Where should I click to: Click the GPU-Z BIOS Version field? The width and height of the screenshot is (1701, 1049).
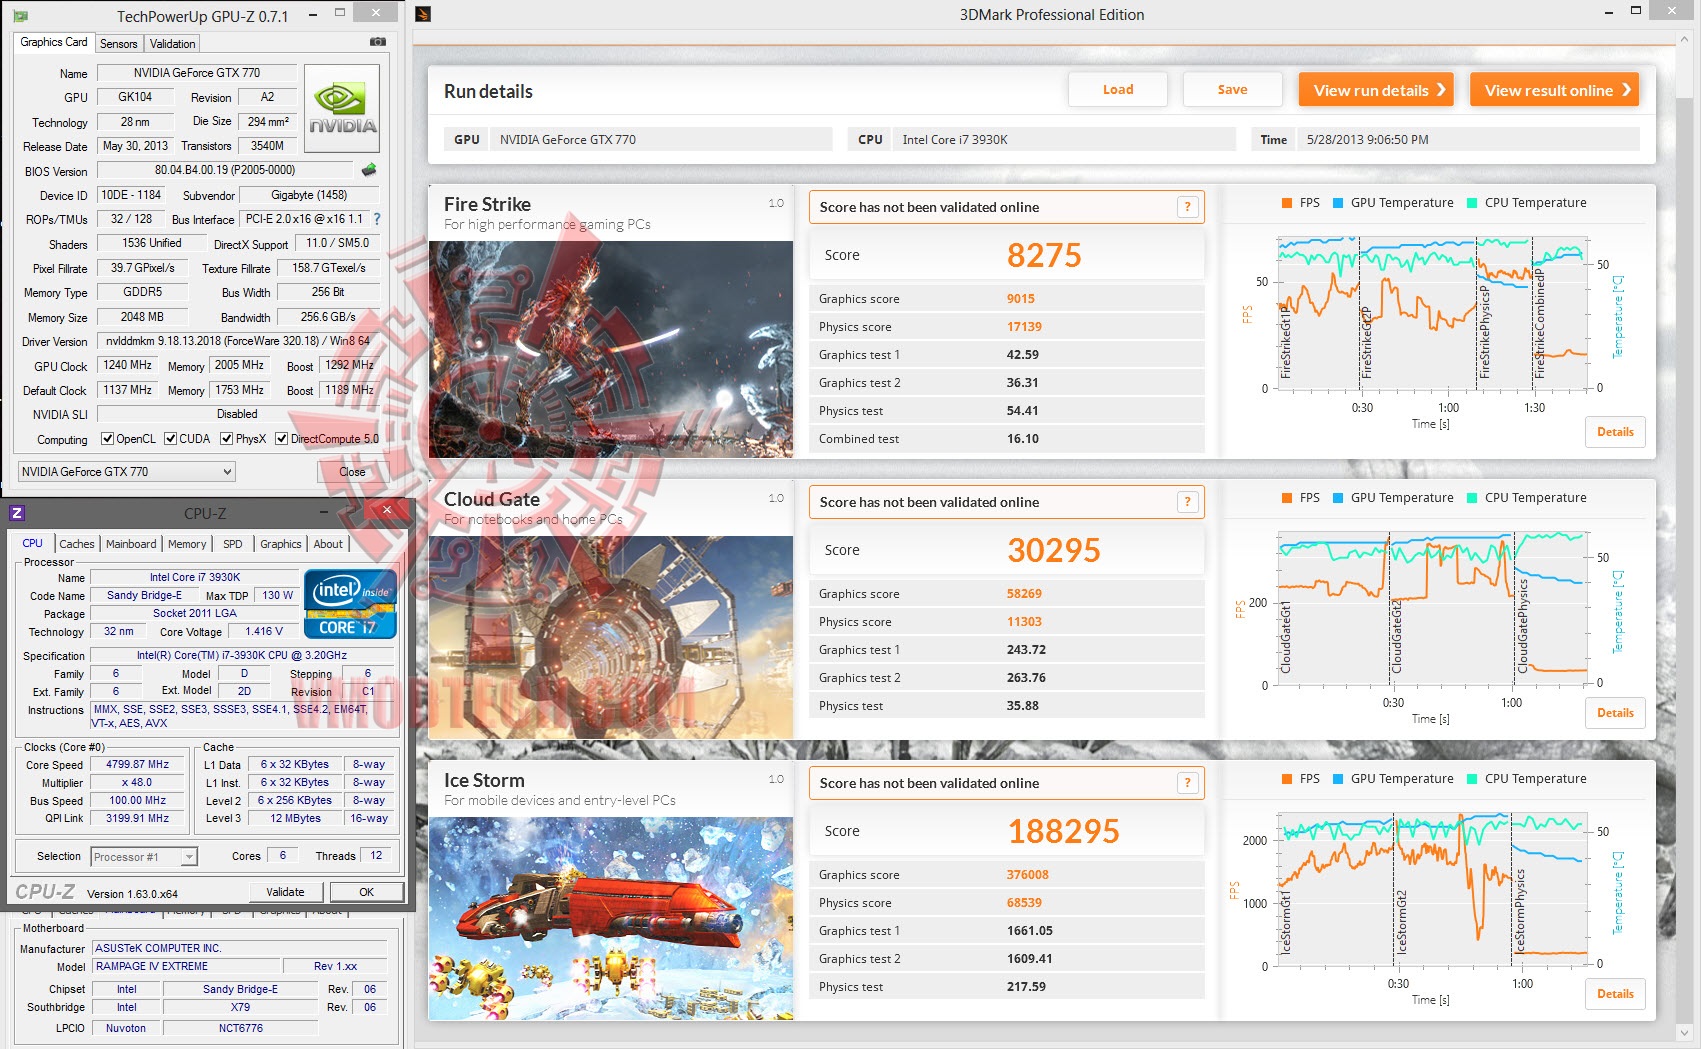225,170
